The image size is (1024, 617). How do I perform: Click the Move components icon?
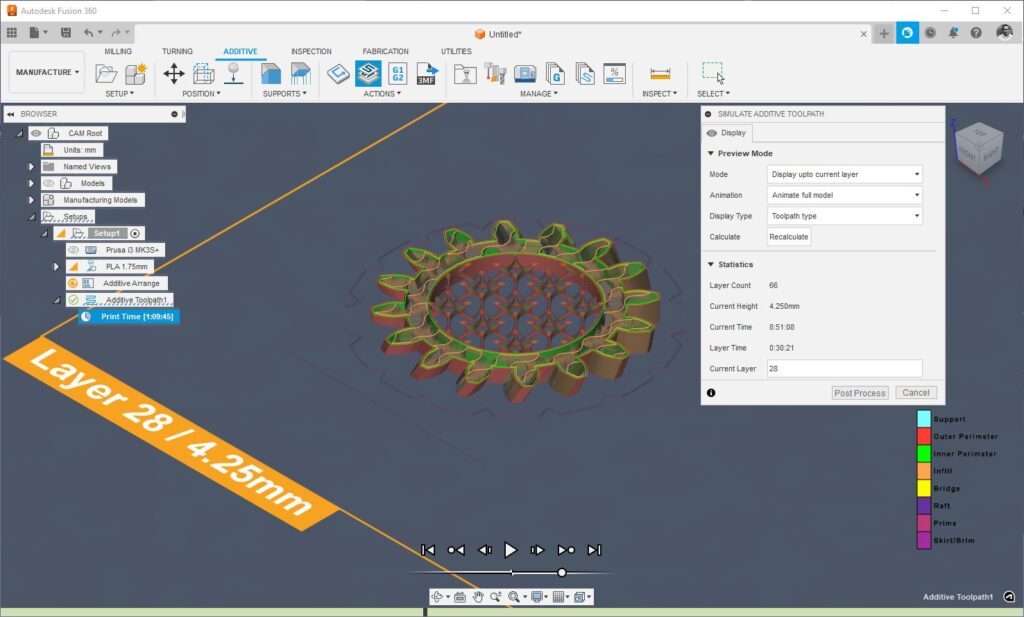tap(174, 73)
